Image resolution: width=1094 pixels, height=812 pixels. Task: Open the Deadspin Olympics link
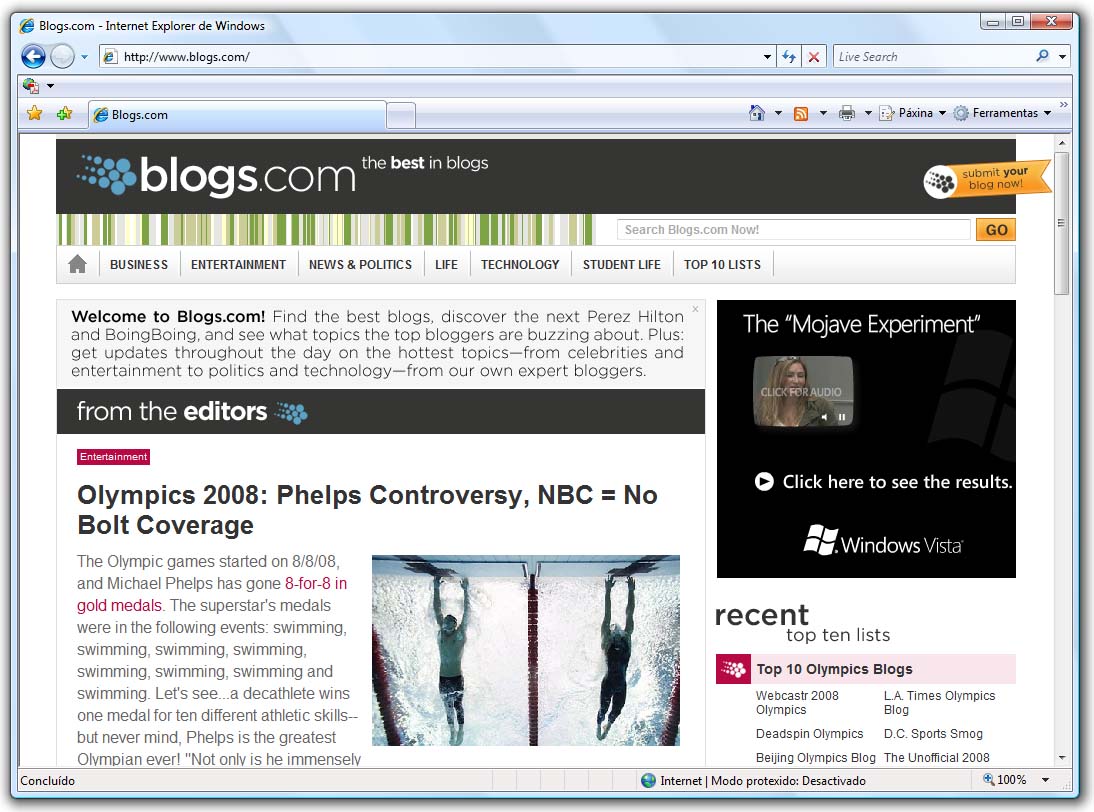click(x=809, y=734)
